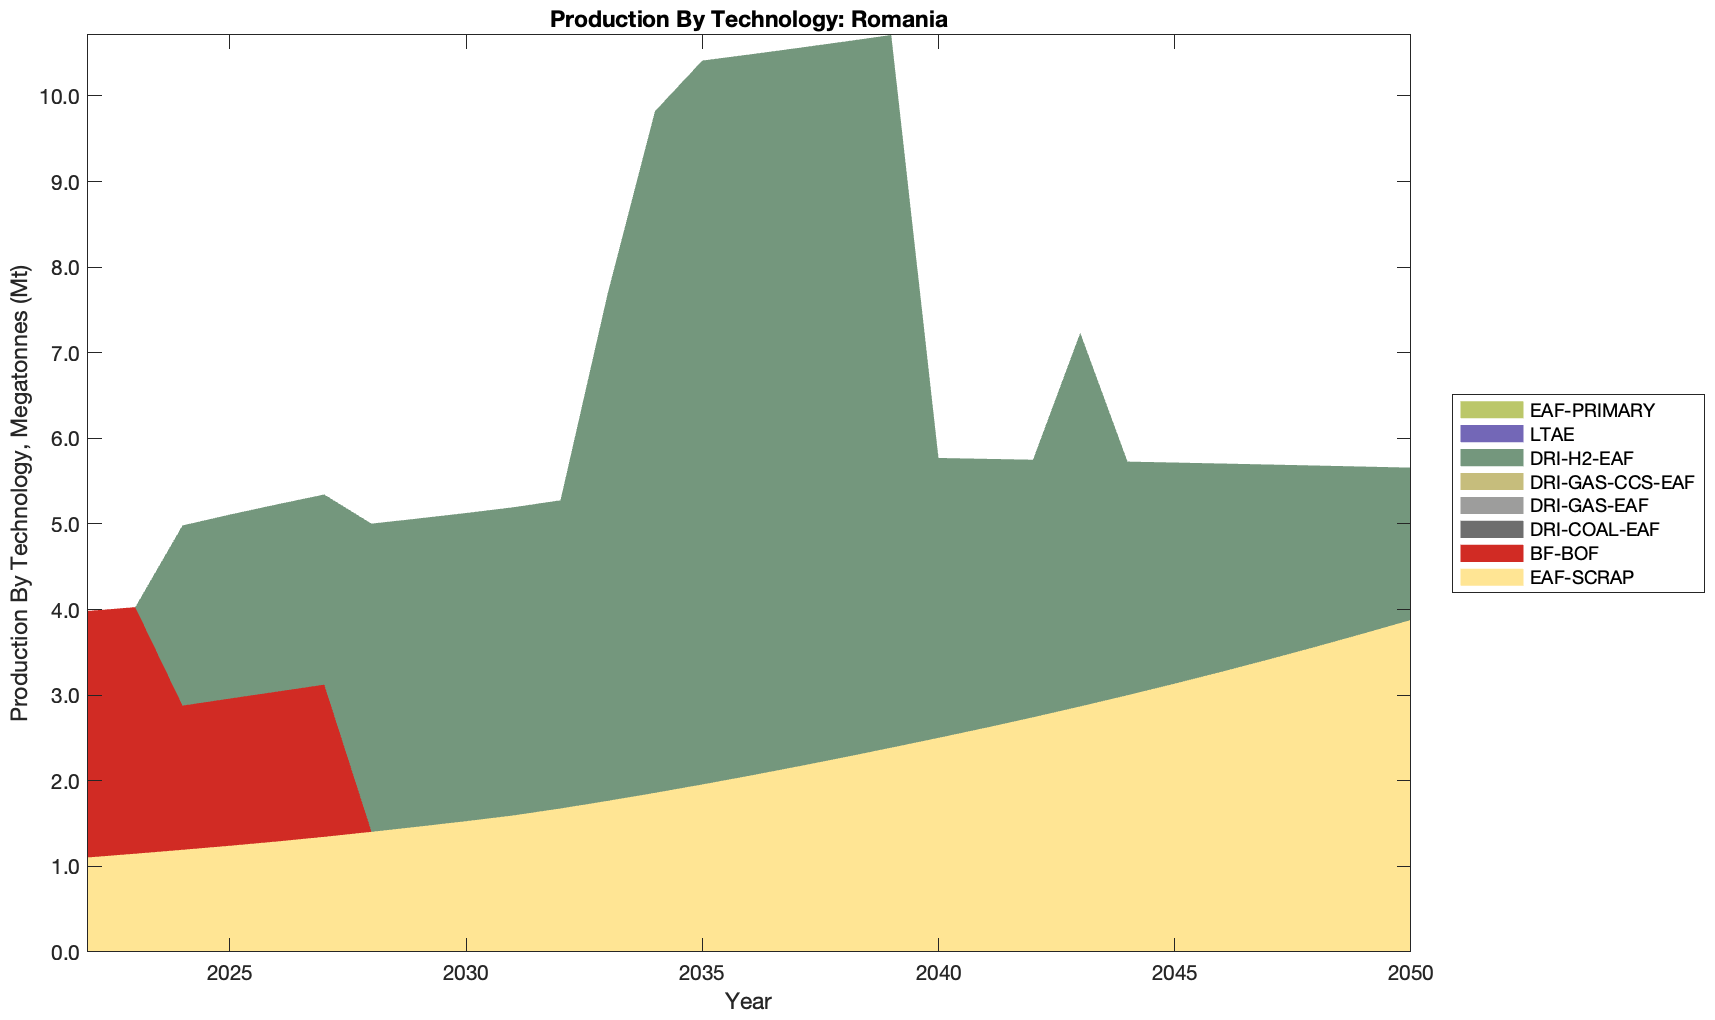Viewport: 1715px width, 1020px height.
Task: Click the green peak tip near 2043
Action: coord(1079,345)
